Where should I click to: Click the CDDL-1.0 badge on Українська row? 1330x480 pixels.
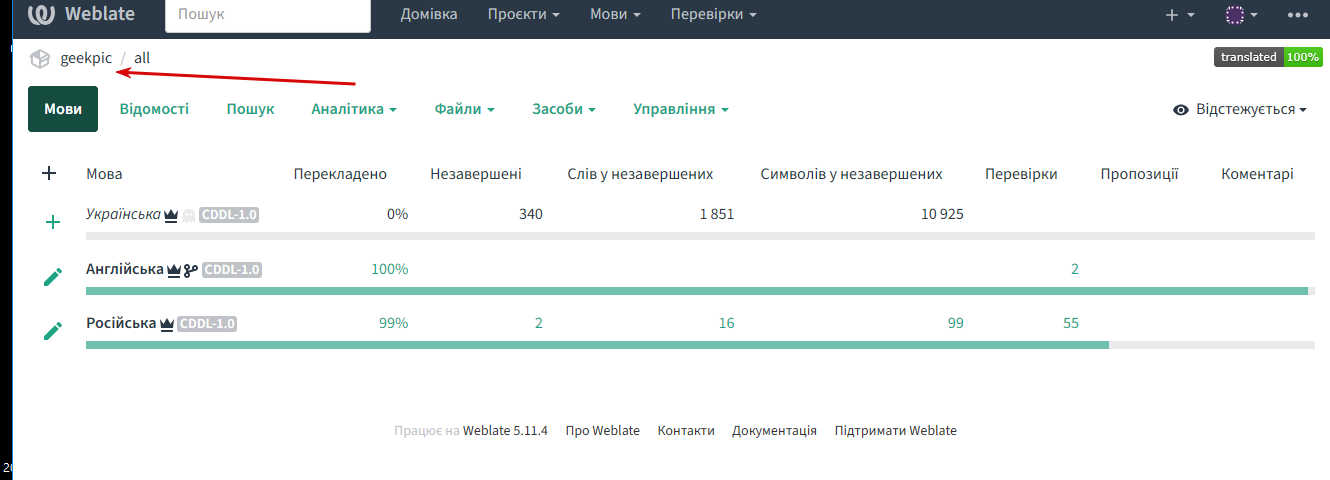tap(229, 215)
